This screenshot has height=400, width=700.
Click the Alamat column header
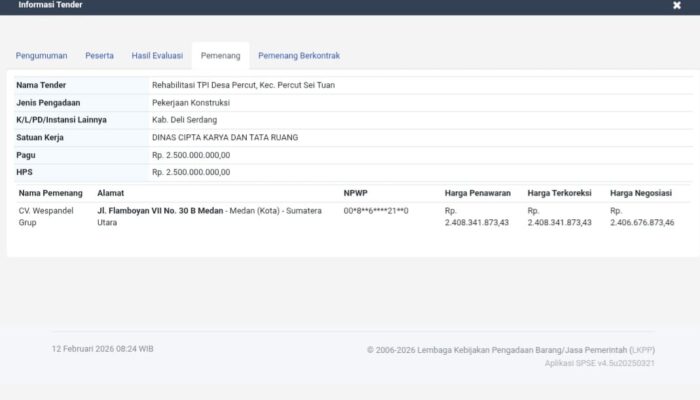[x=111, y=192]
